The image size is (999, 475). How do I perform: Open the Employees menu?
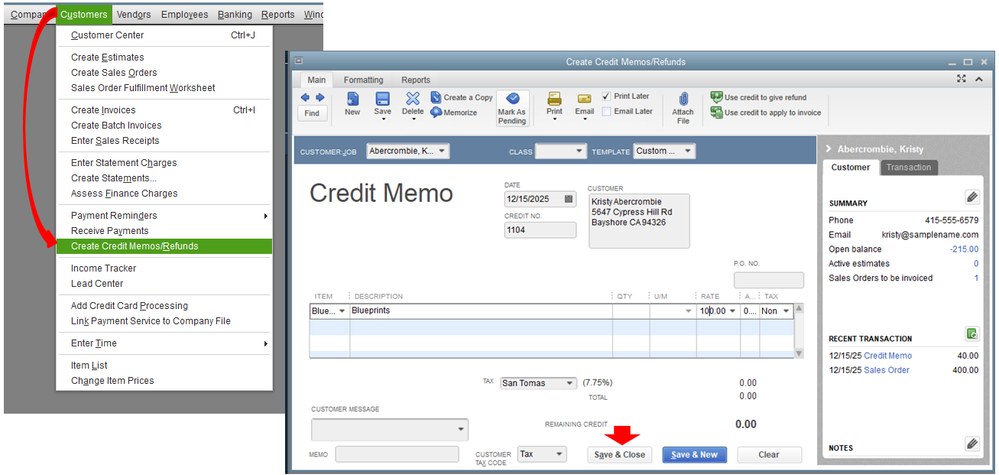click(185, 14)
